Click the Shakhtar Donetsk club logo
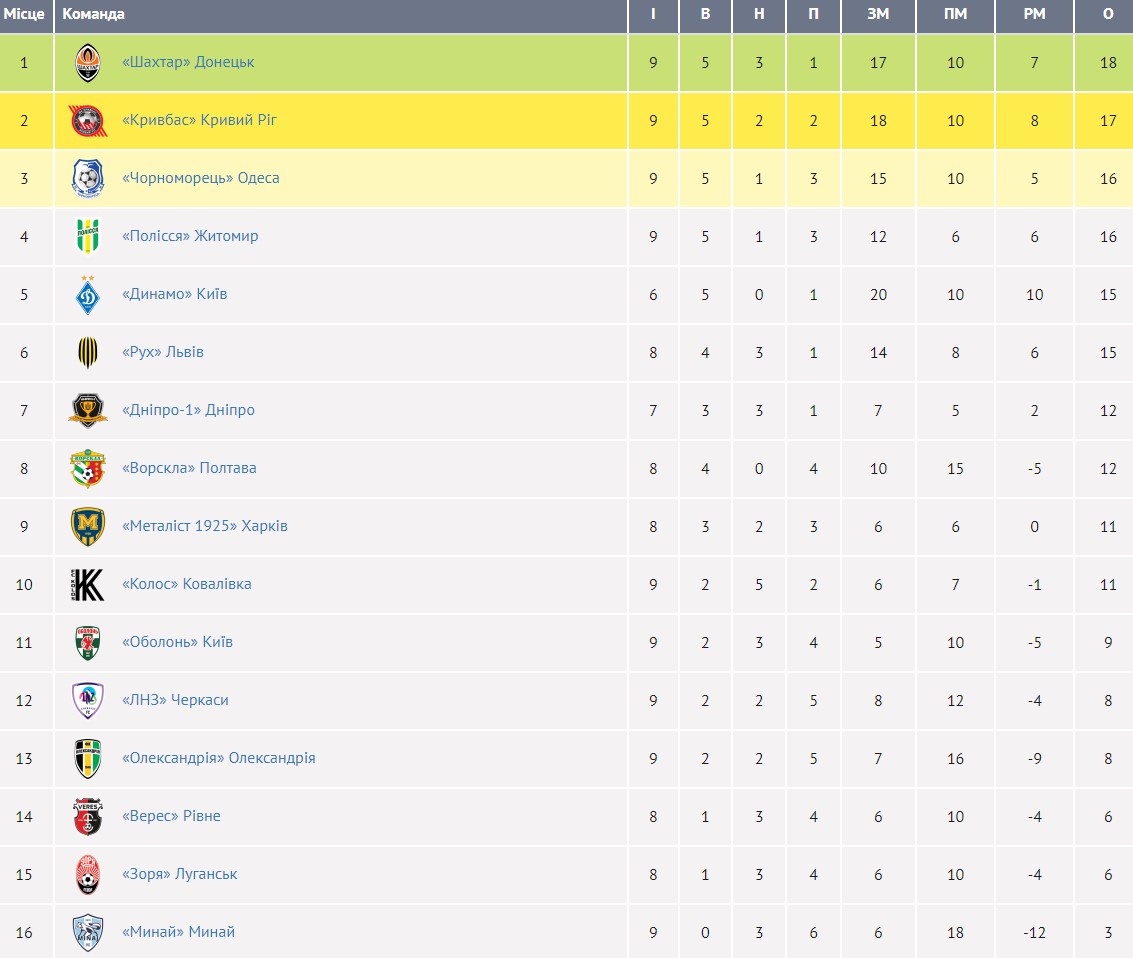 click(x=88, y=63)
